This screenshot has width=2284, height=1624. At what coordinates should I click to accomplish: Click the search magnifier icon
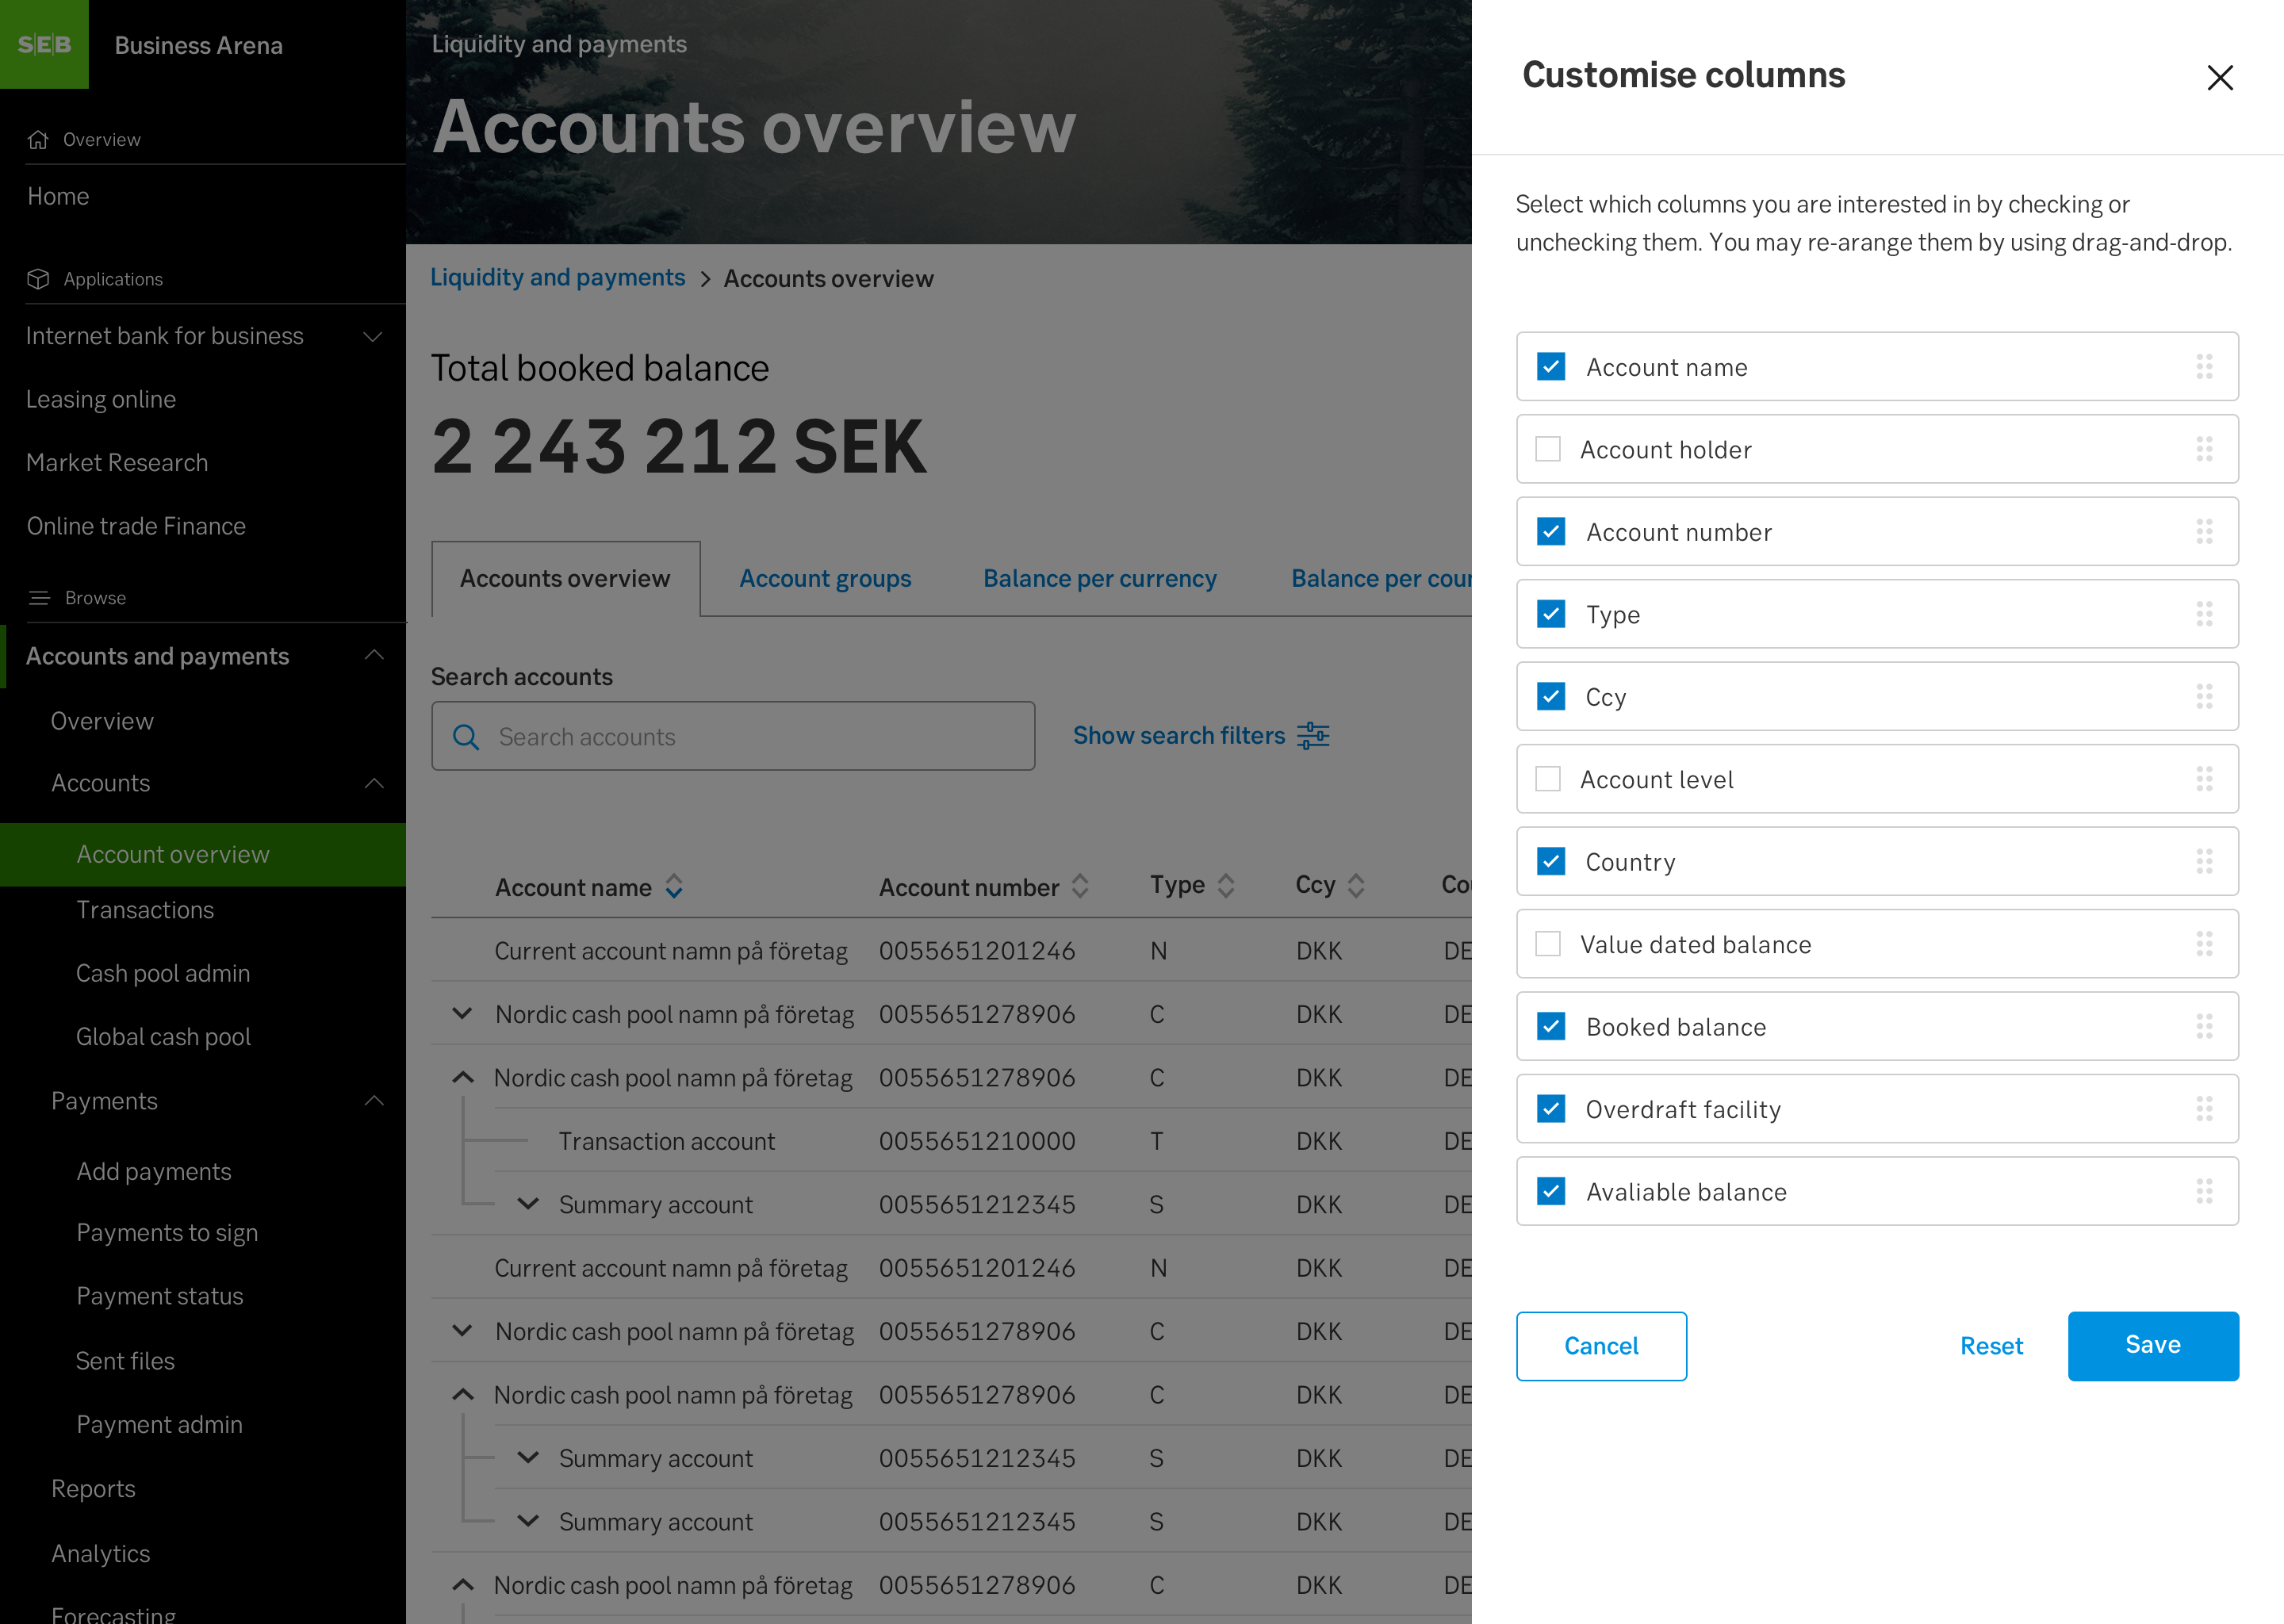click(466, 737)
